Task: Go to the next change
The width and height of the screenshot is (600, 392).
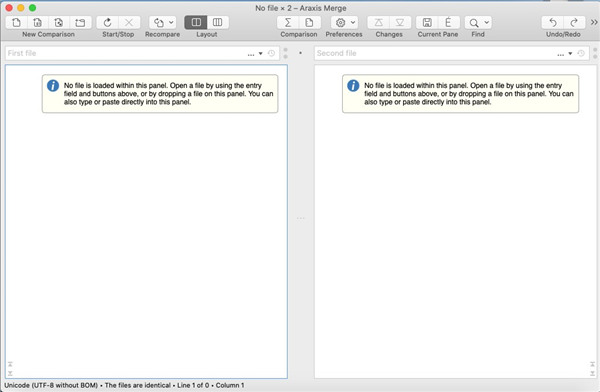Action: click(400, 23)
